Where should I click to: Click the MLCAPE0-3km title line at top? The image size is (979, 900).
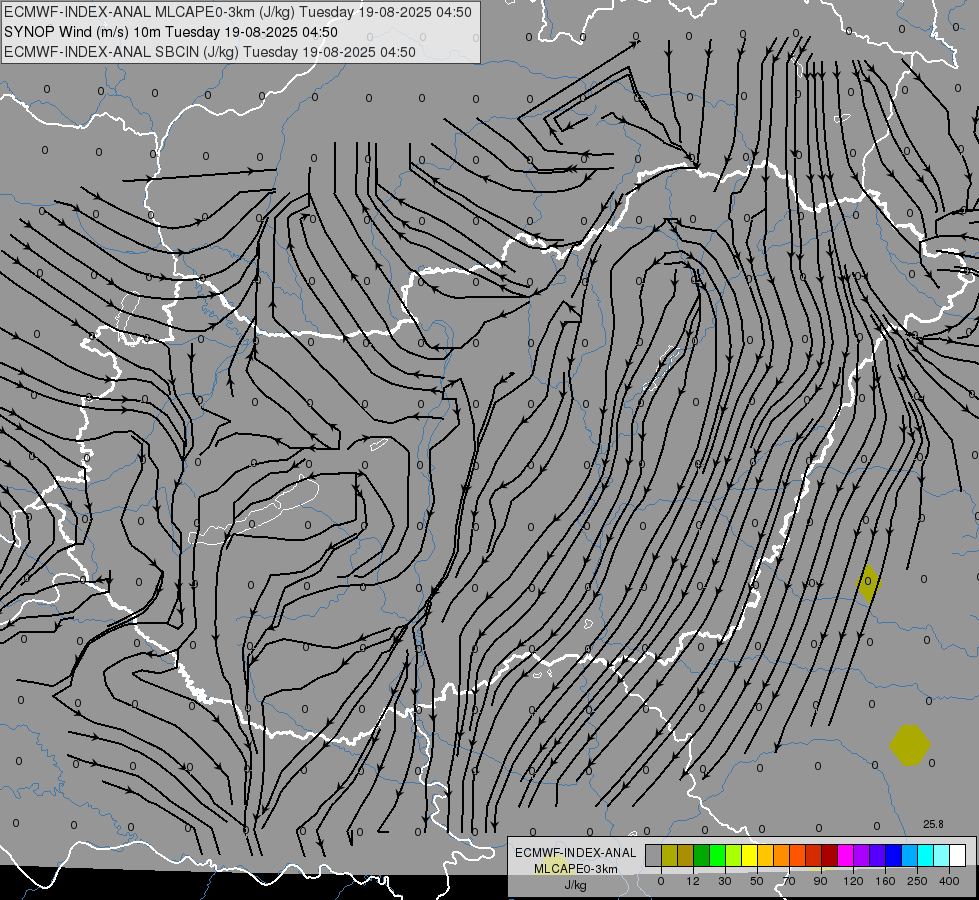point(237,12)
